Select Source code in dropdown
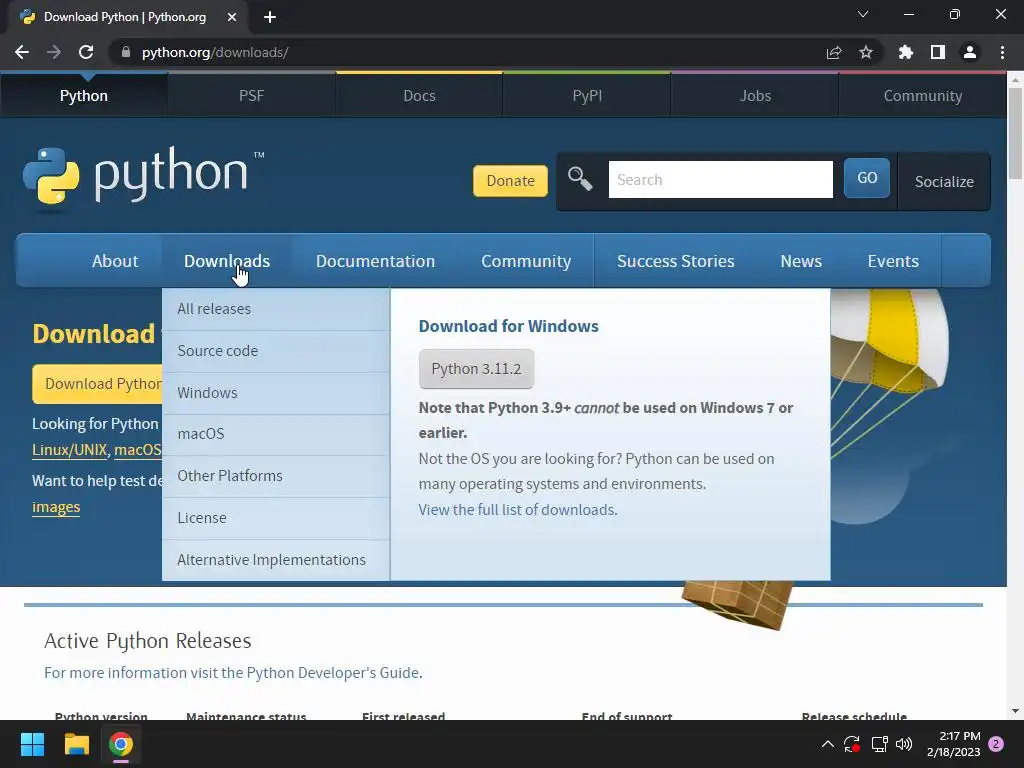Viewport: 1024px width, 768px height. pyautogui.click(x=276, y=351)
